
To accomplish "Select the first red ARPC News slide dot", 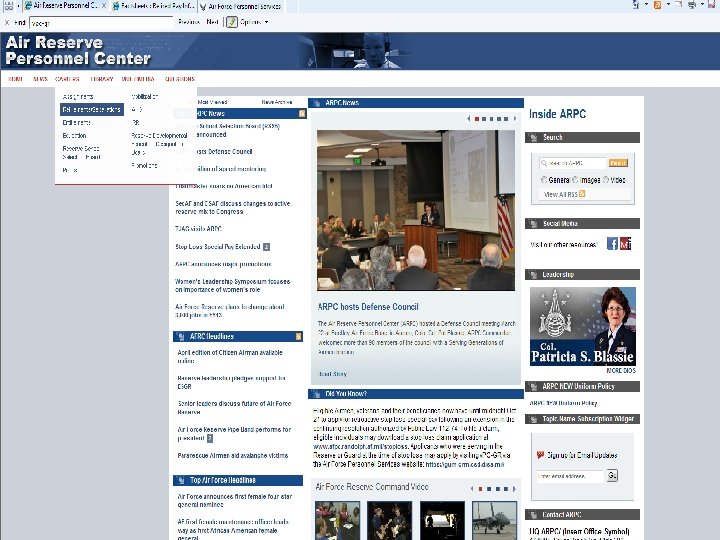I will (x=477, y=119).
